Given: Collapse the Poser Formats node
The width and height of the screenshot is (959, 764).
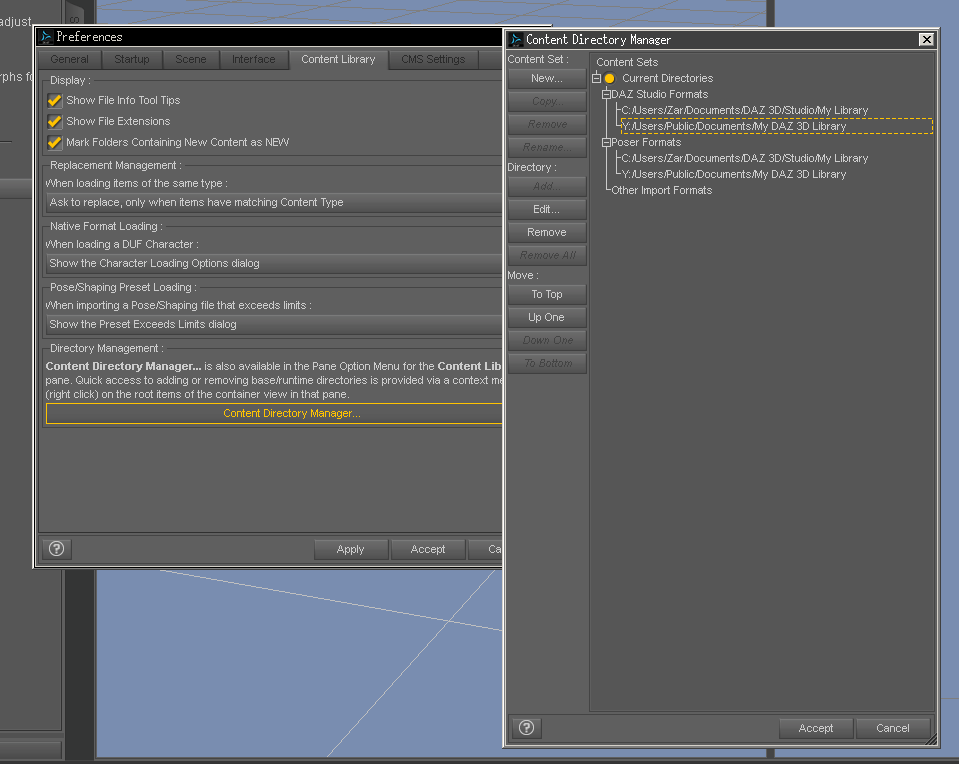Looking at the screenshot, I should pyautogui.click(x=606, y=142).
